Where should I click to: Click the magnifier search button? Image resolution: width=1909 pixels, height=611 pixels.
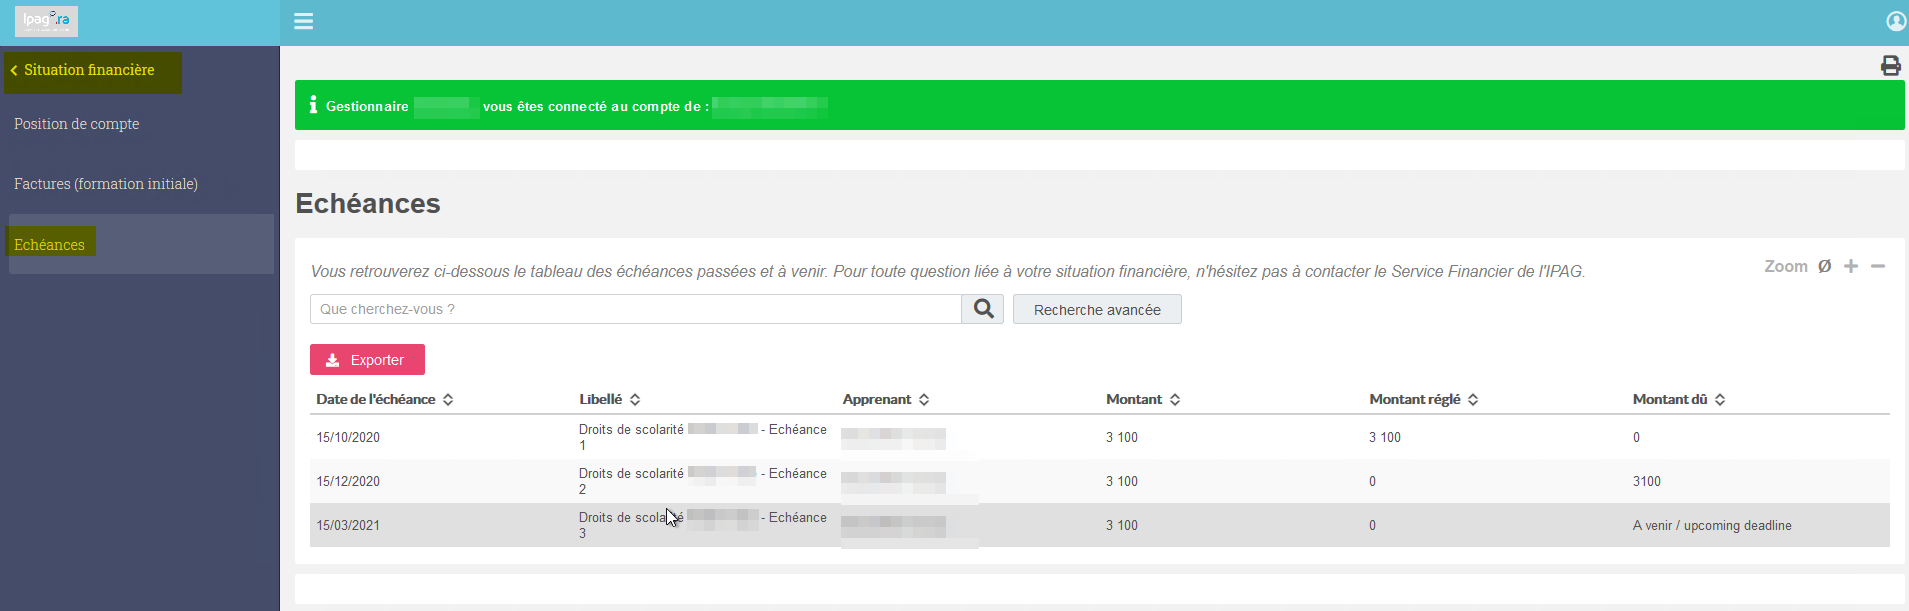tap(983, 309)
